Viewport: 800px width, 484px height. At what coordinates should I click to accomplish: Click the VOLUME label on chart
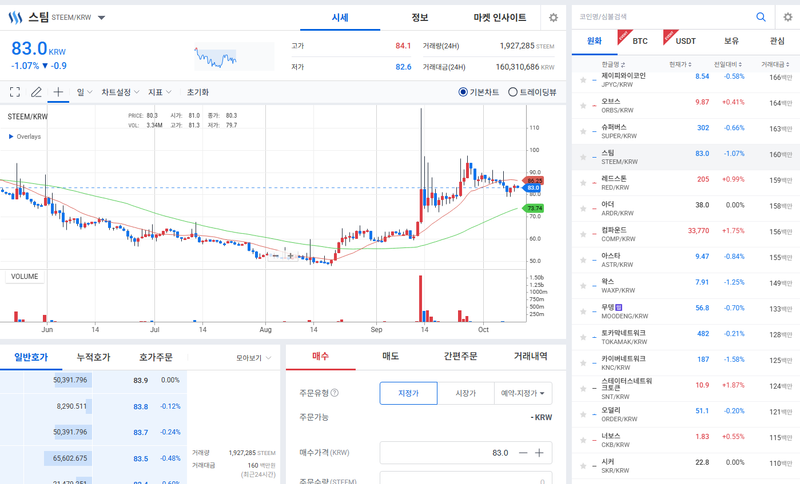pos(24,276)
